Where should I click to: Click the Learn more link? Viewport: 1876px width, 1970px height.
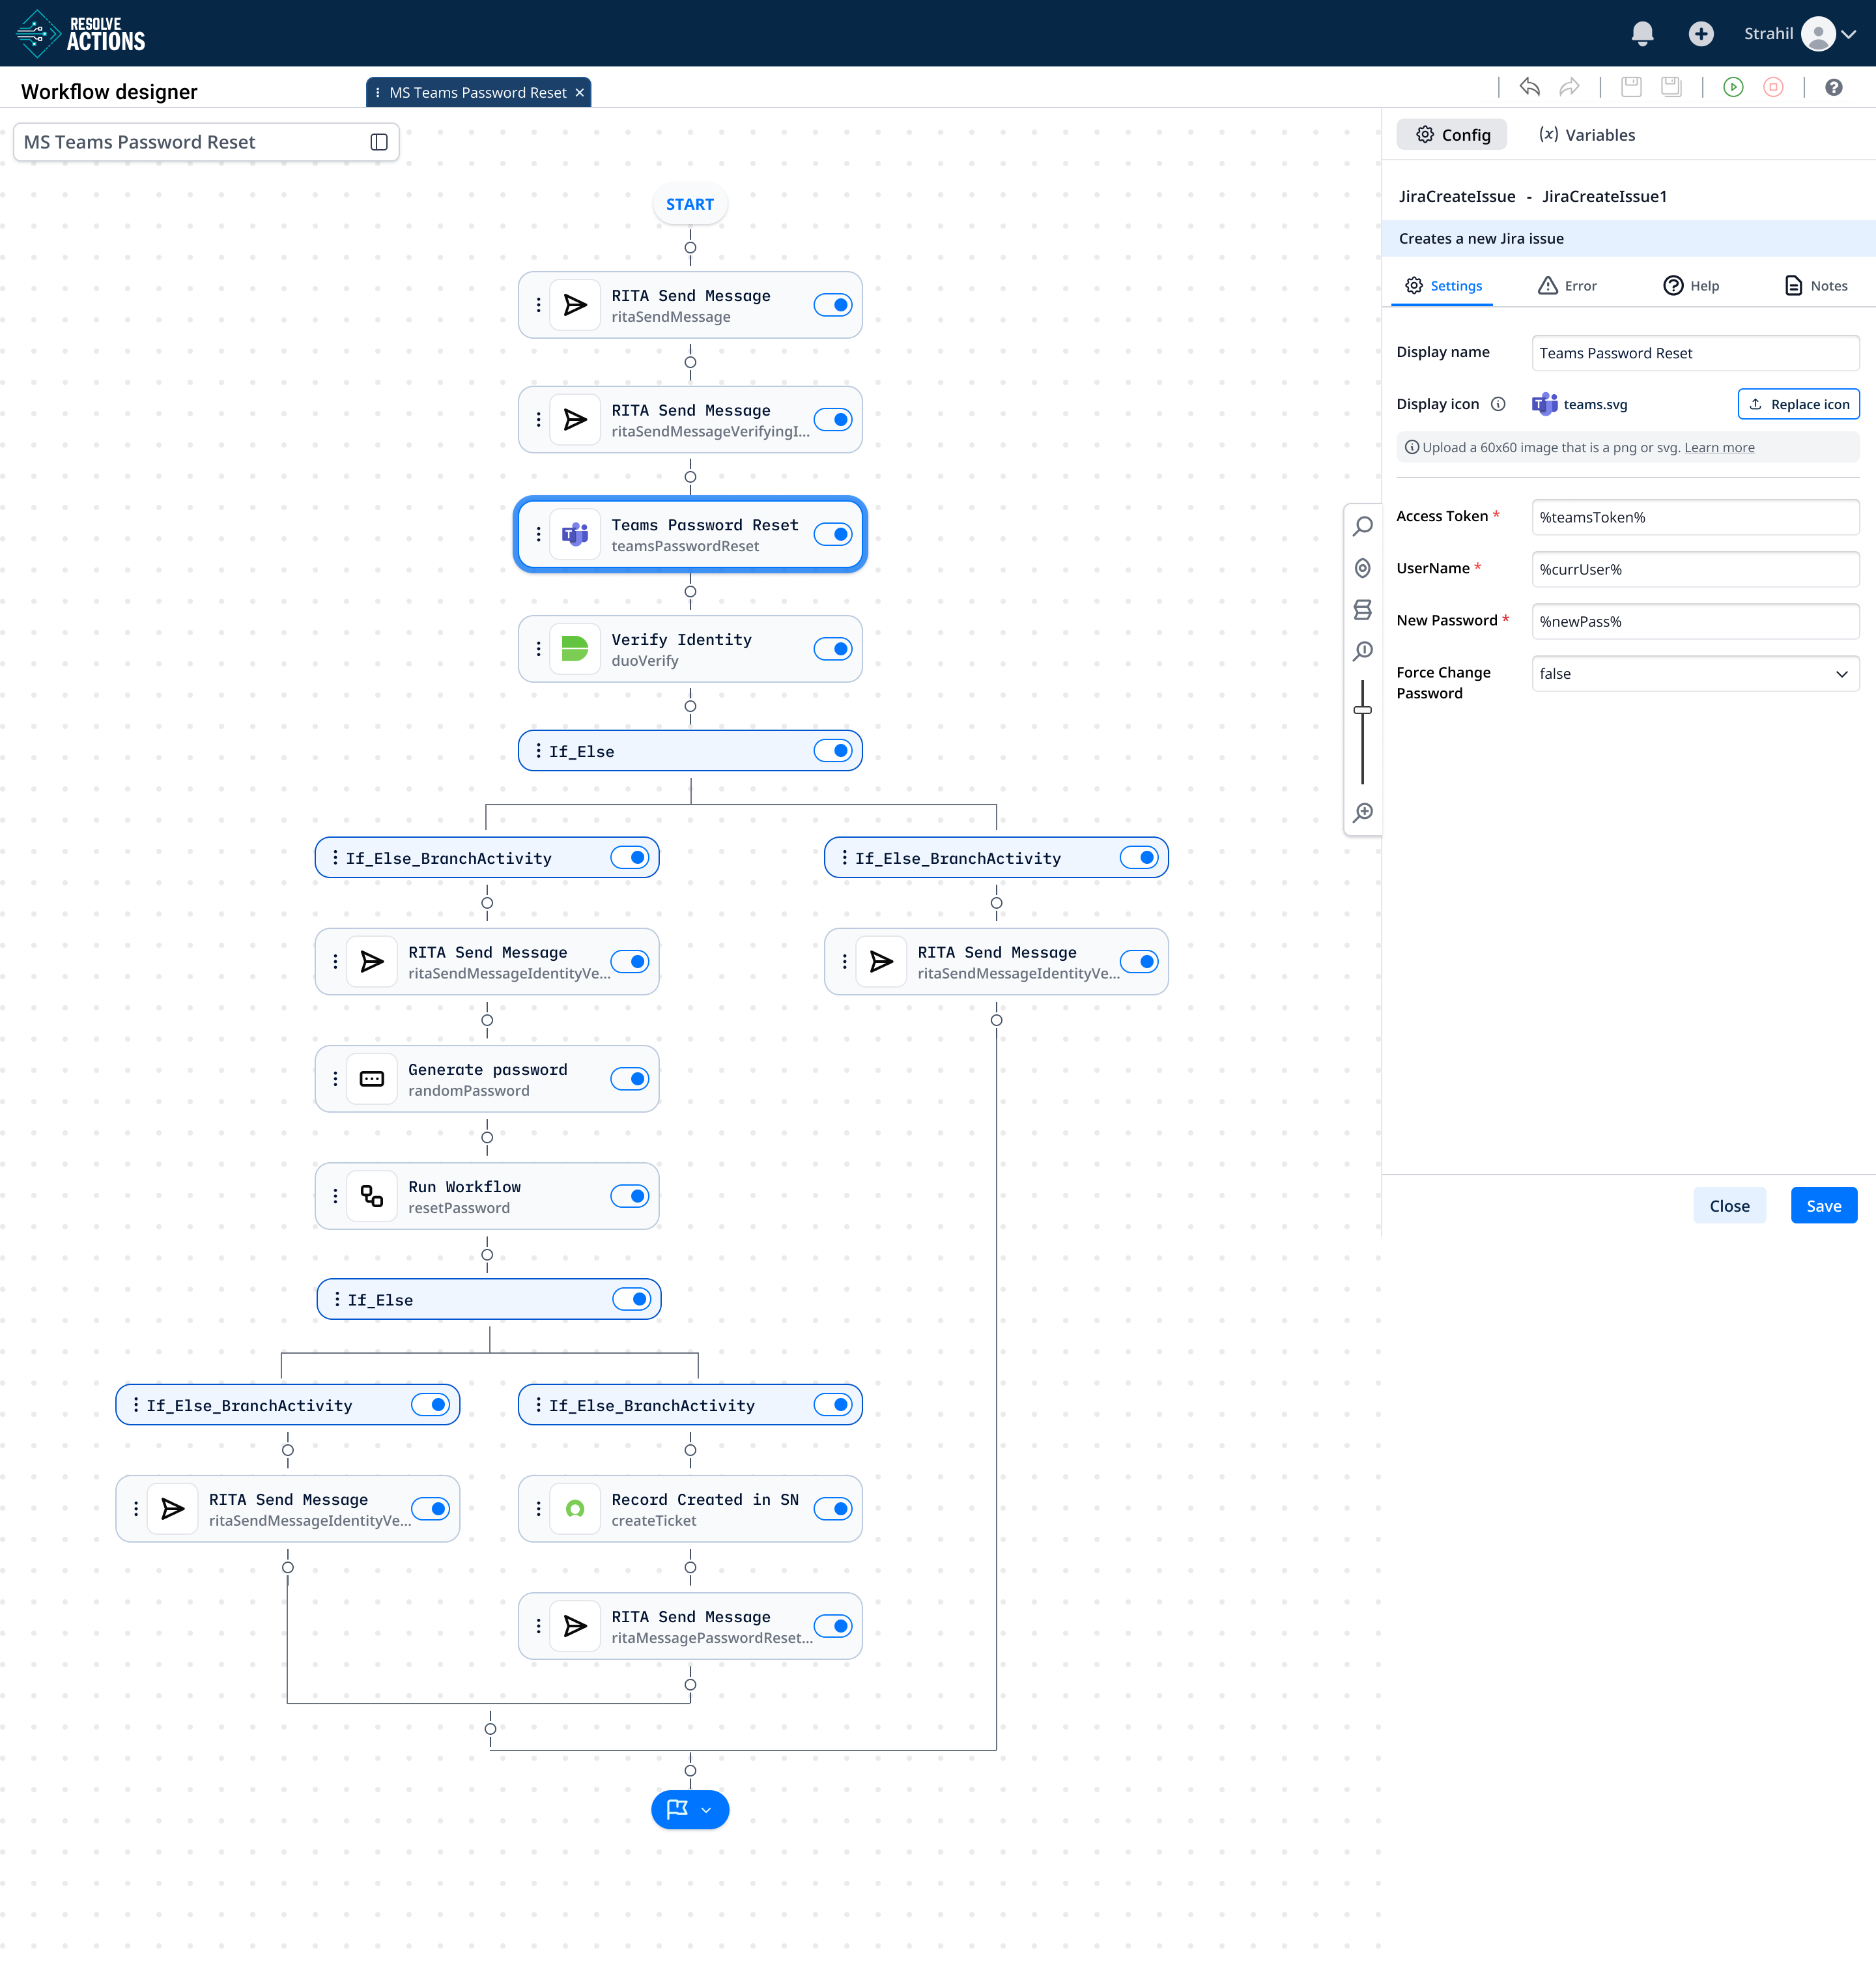[1719, 448]
